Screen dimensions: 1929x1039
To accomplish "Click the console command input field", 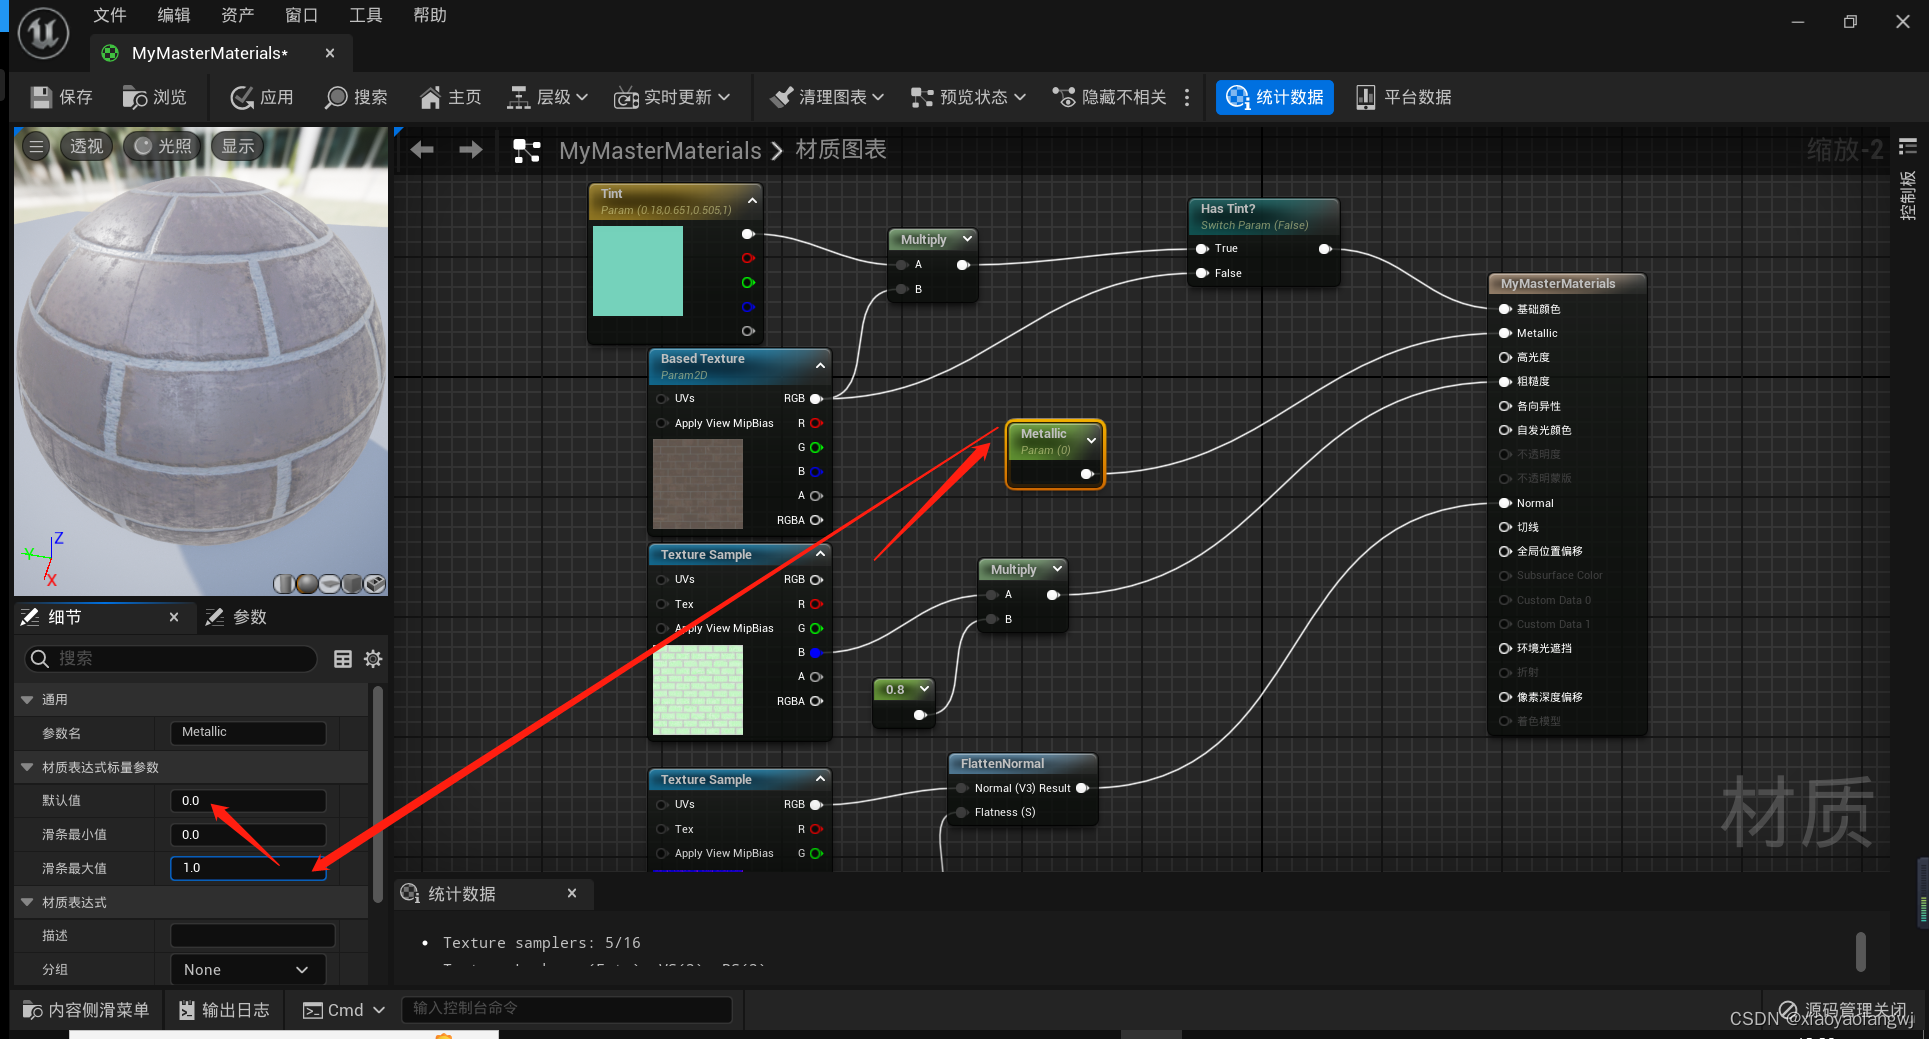I will point(566,1009).
